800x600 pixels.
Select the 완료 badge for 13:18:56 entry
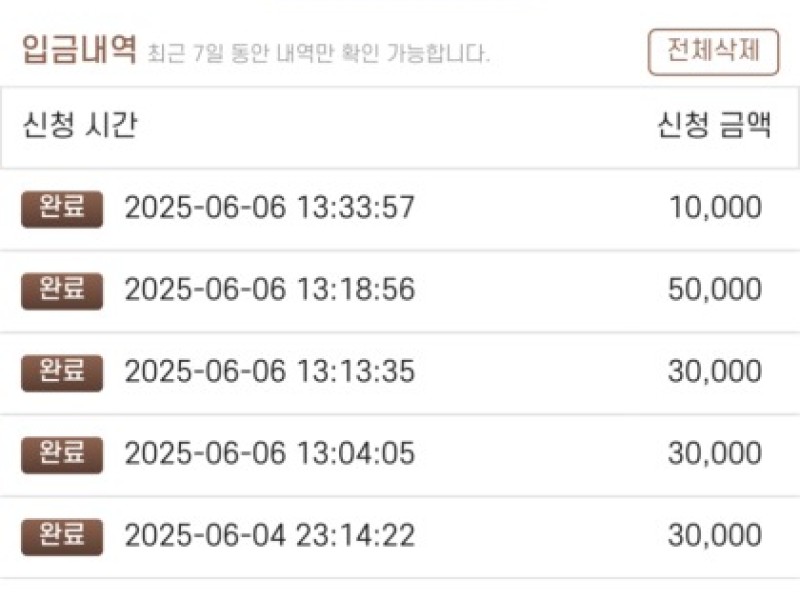point(62,291)
